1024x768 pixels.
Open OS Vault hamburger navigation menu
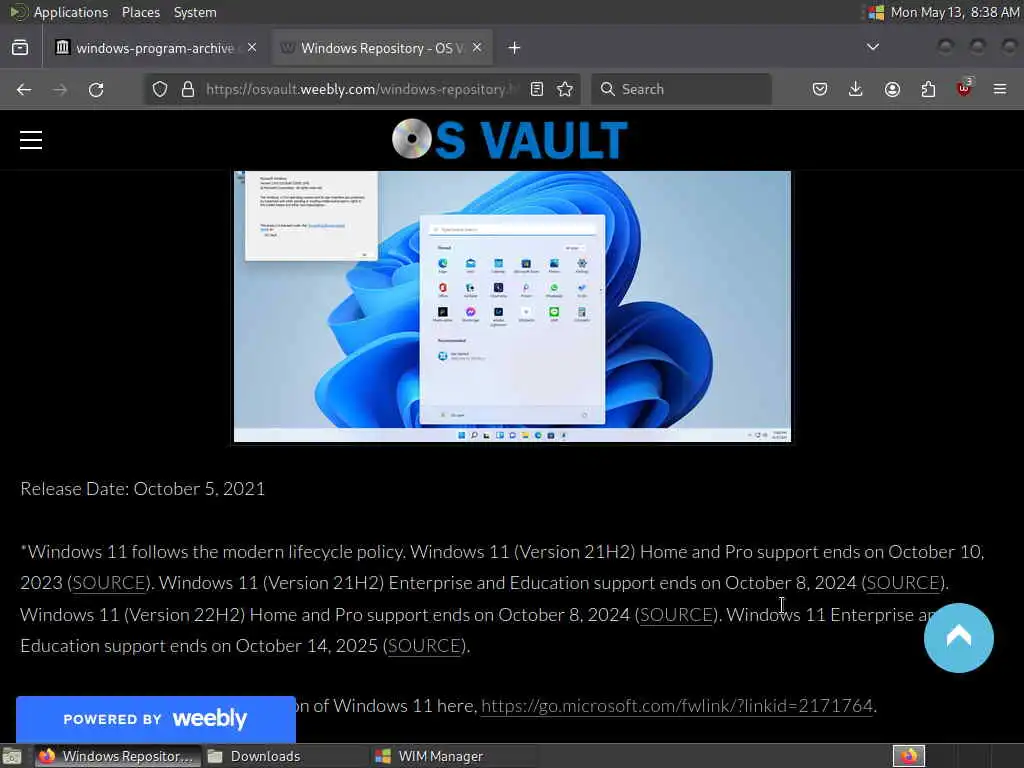(31, 140)
